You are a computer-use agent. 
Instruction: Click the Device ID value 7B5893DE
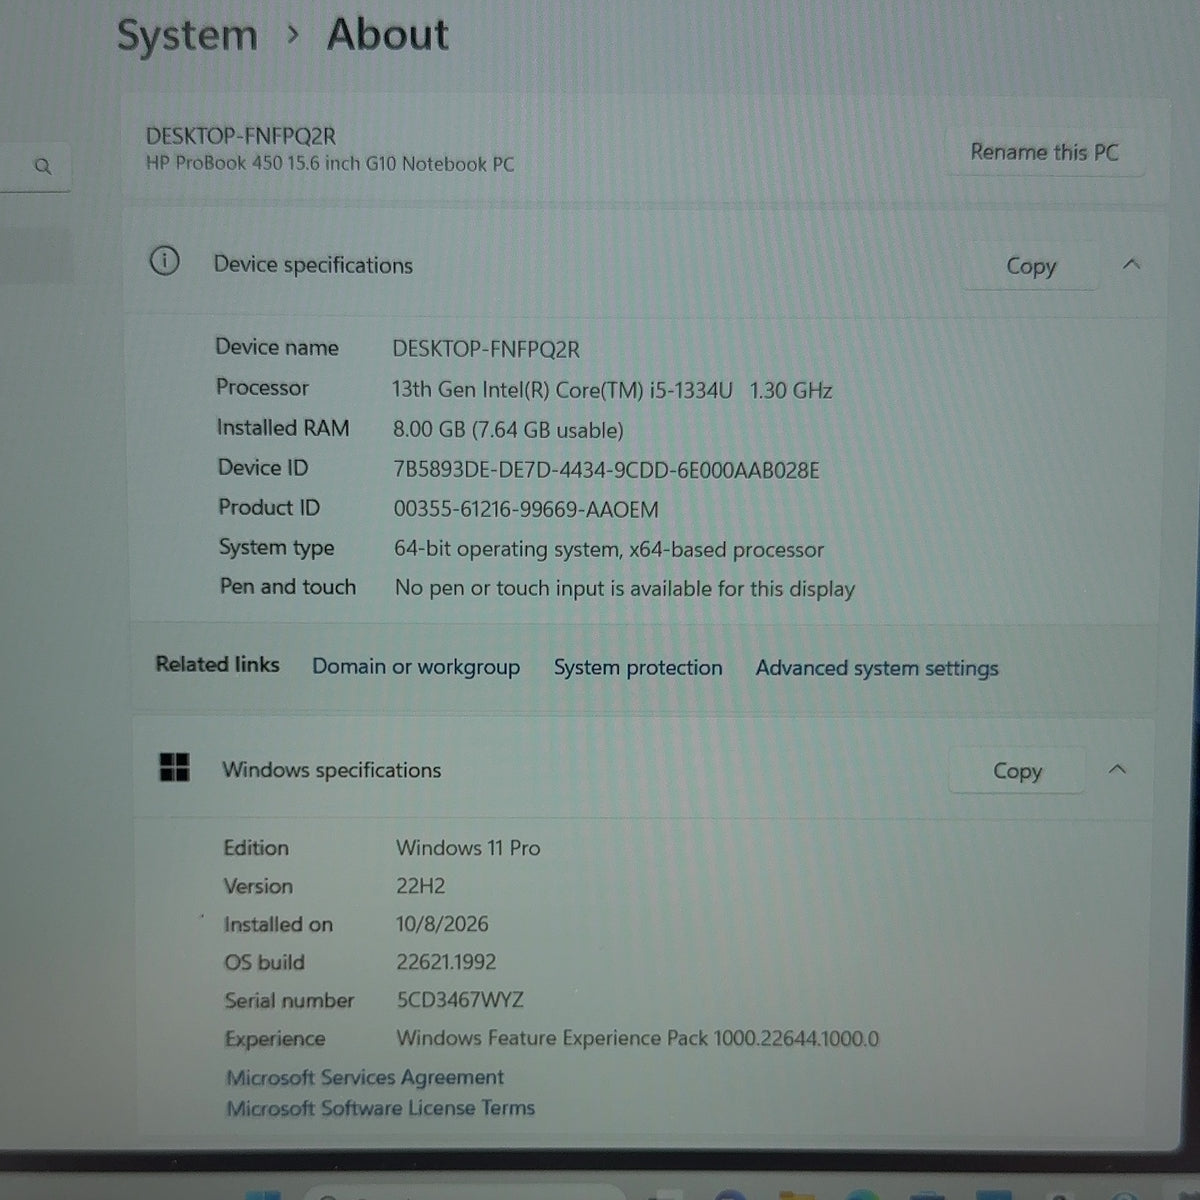pyautogui.click(x=606, y=470)
